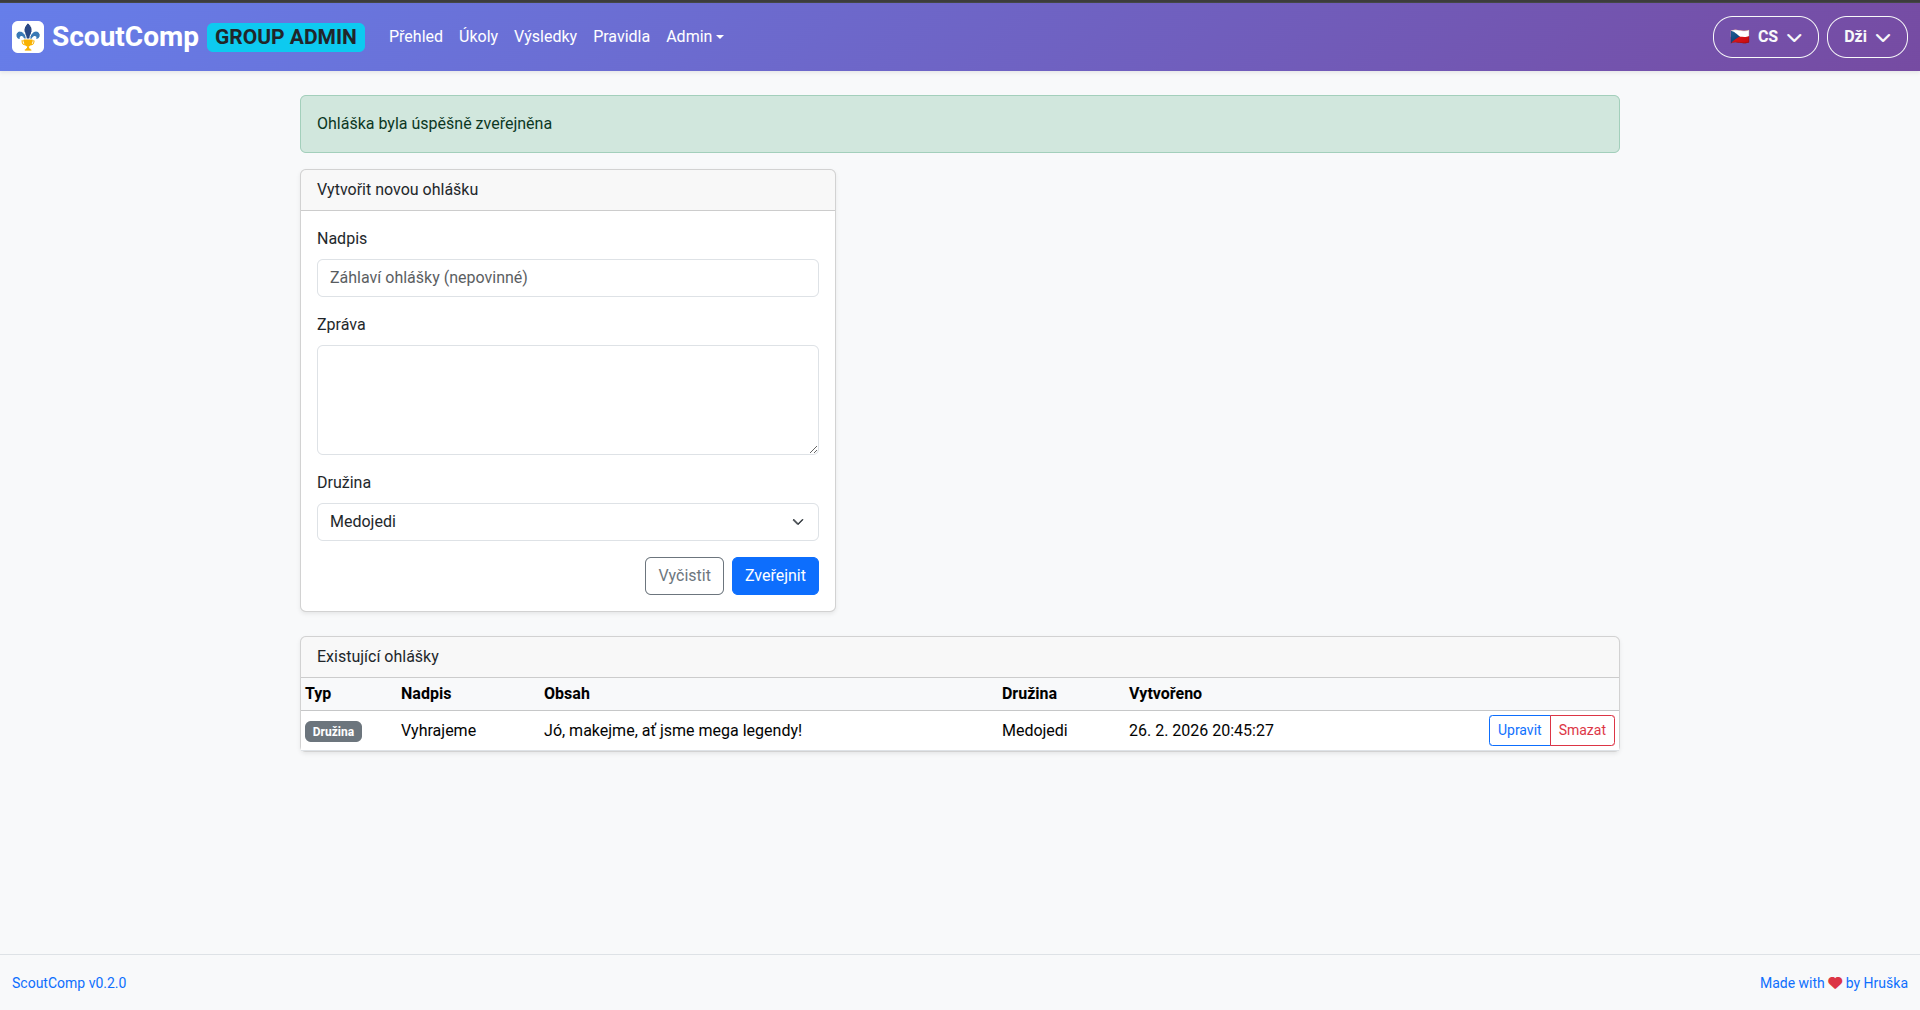Expand the Admin navigation dropdown
This screenshot has width=1920, height=1010.
pos(694,37)
